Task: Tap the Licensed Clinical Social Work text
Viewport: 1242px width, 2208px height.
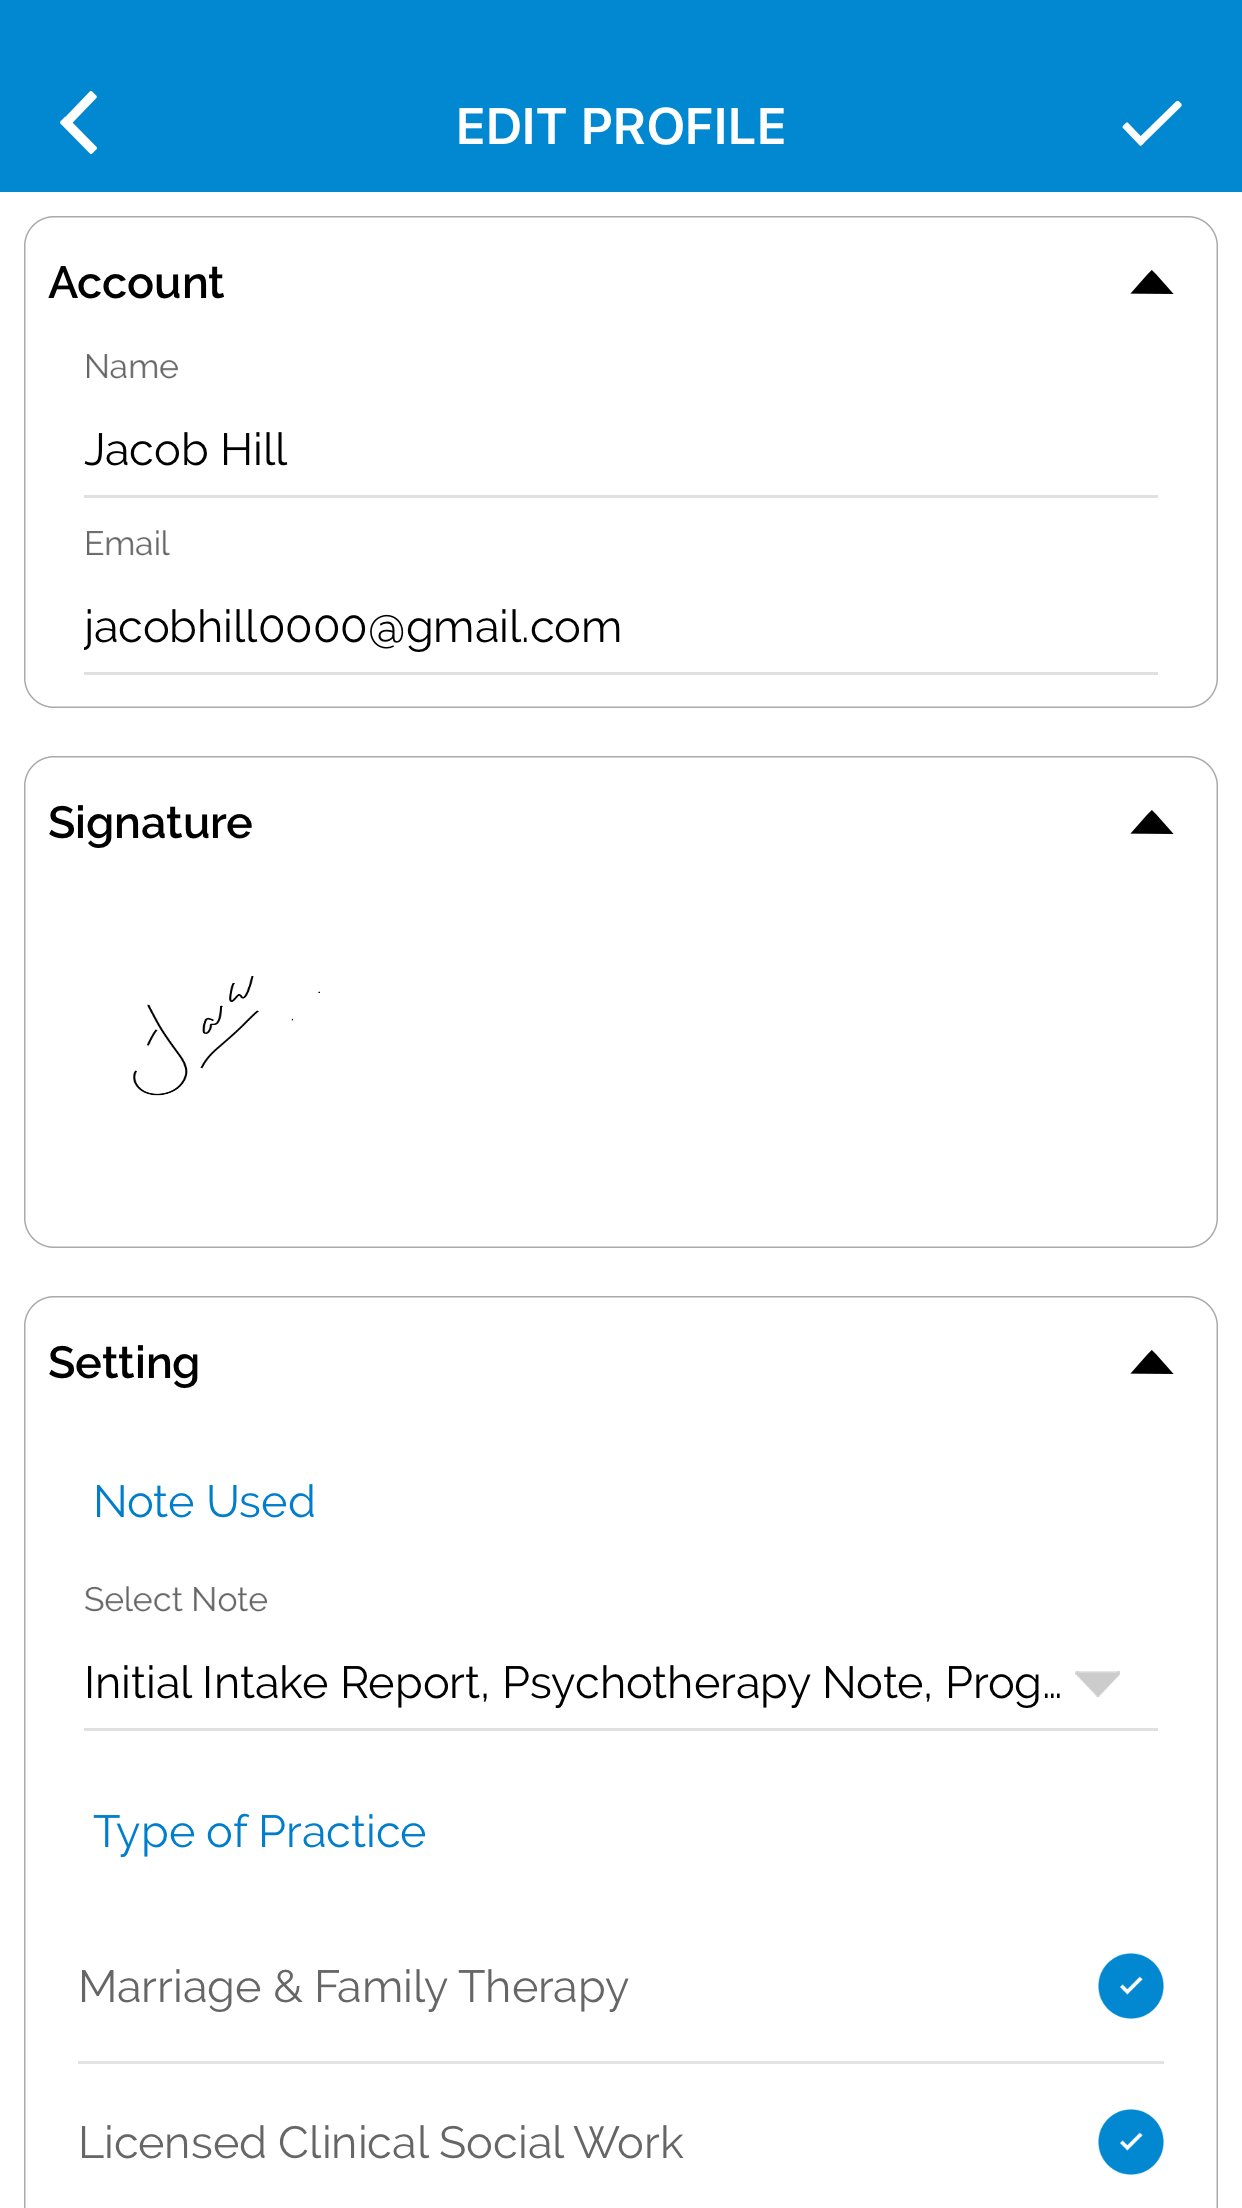Action: point(380,2143)
